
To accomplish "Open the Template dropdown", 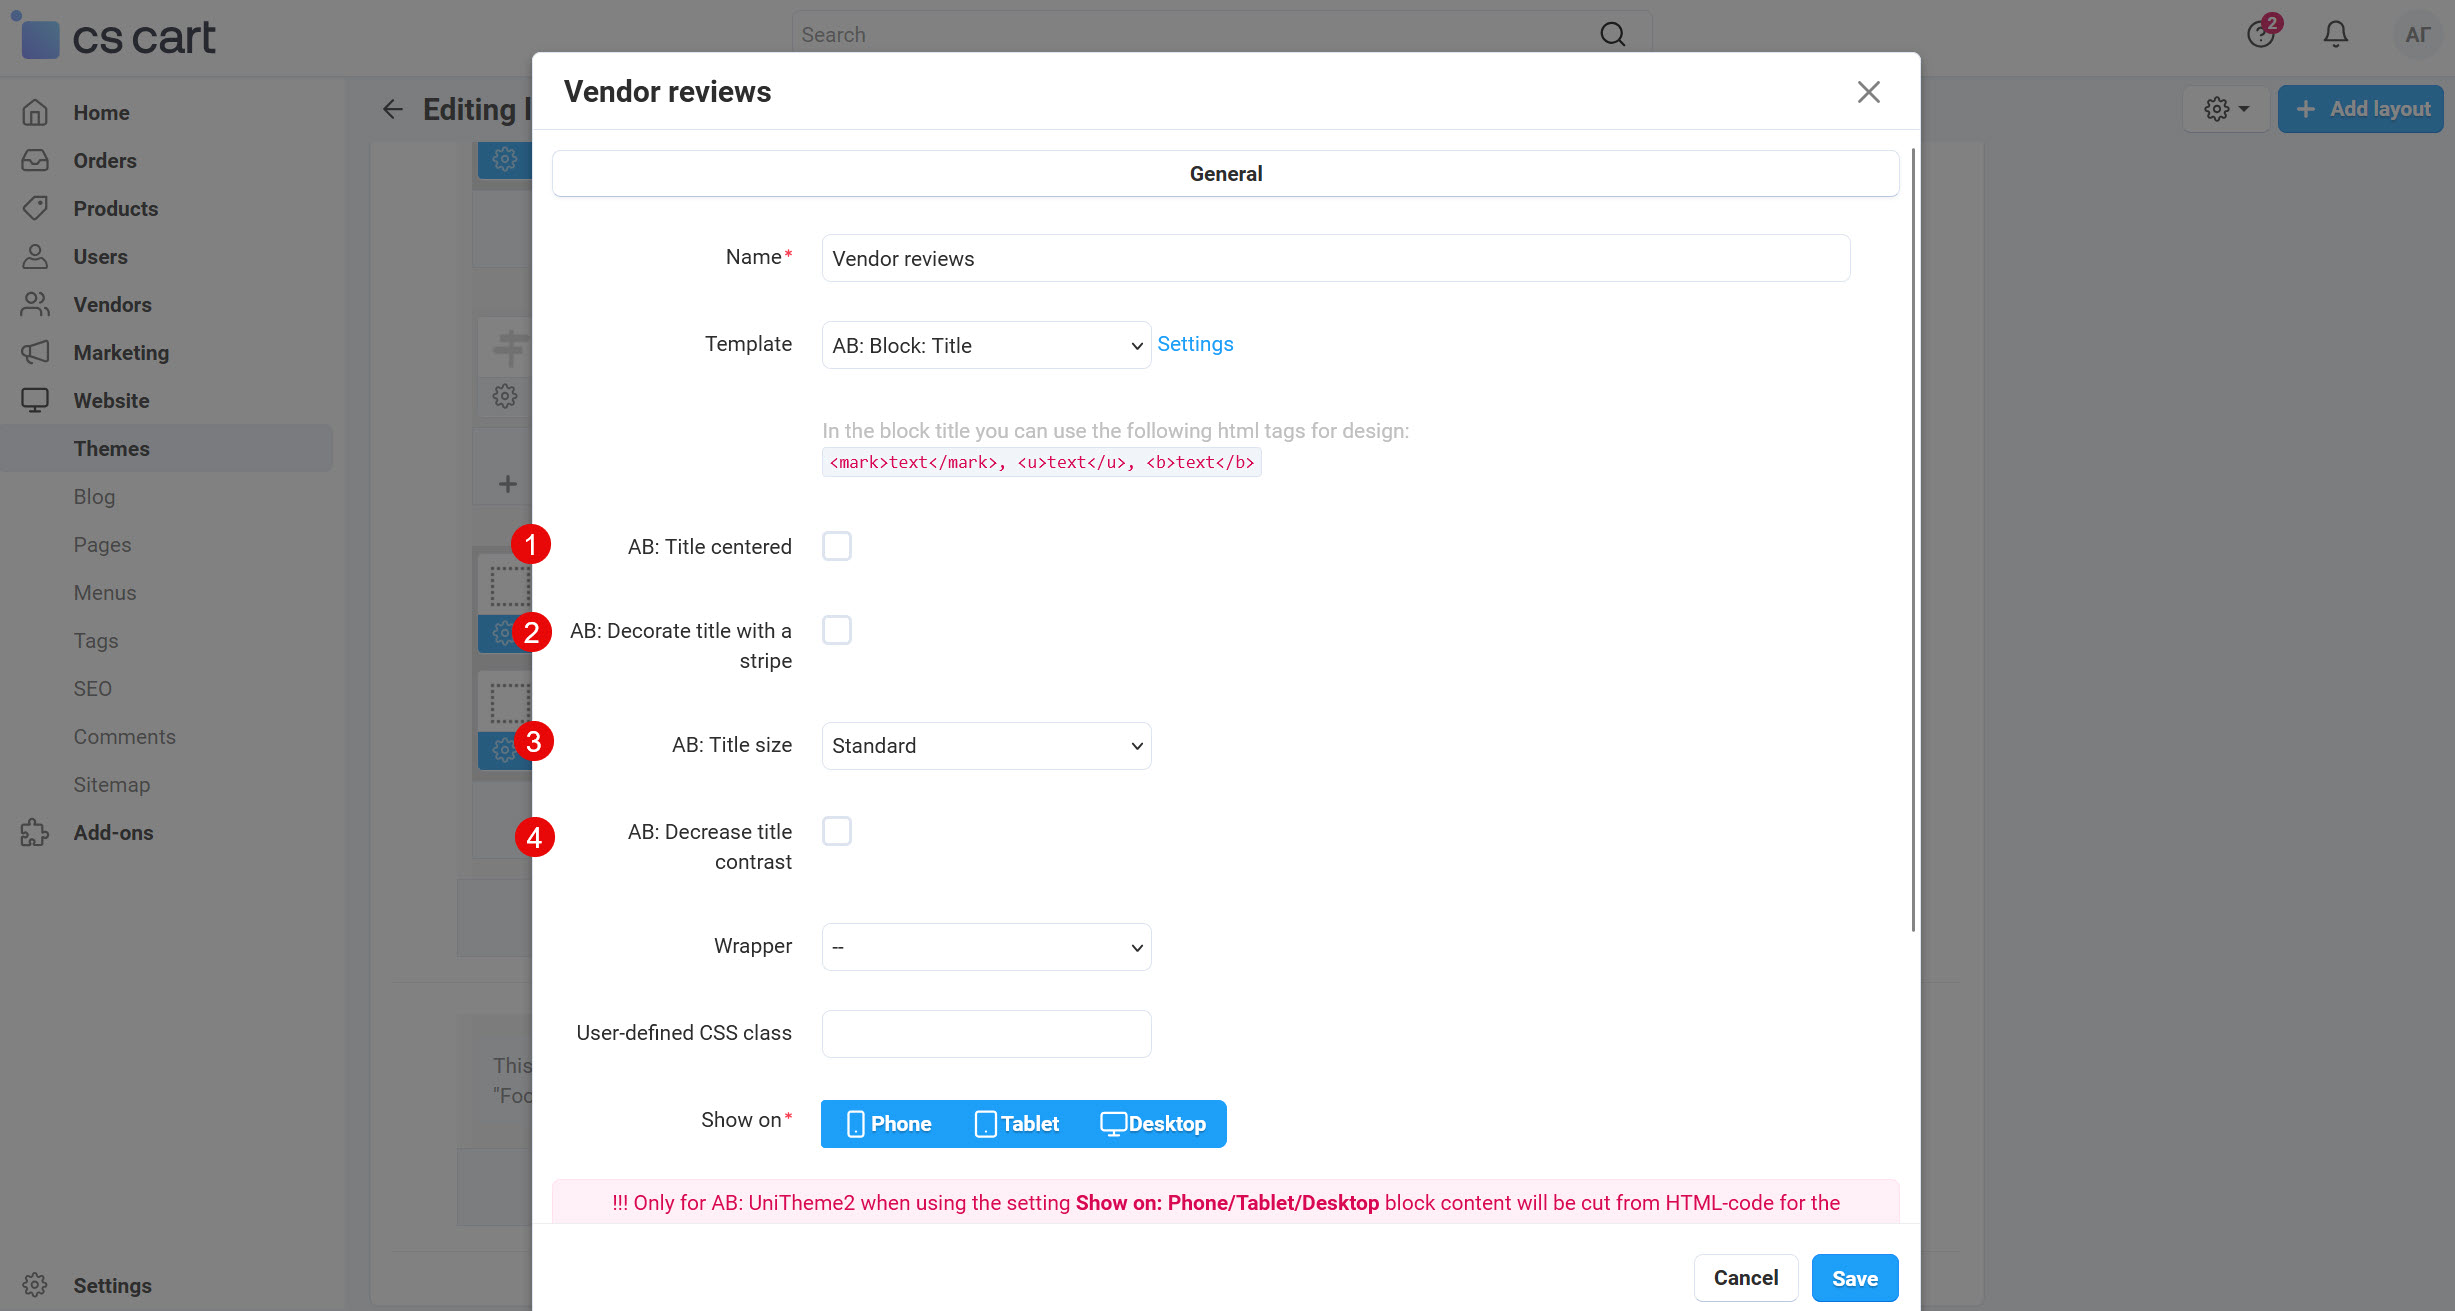I will point(985,345).
